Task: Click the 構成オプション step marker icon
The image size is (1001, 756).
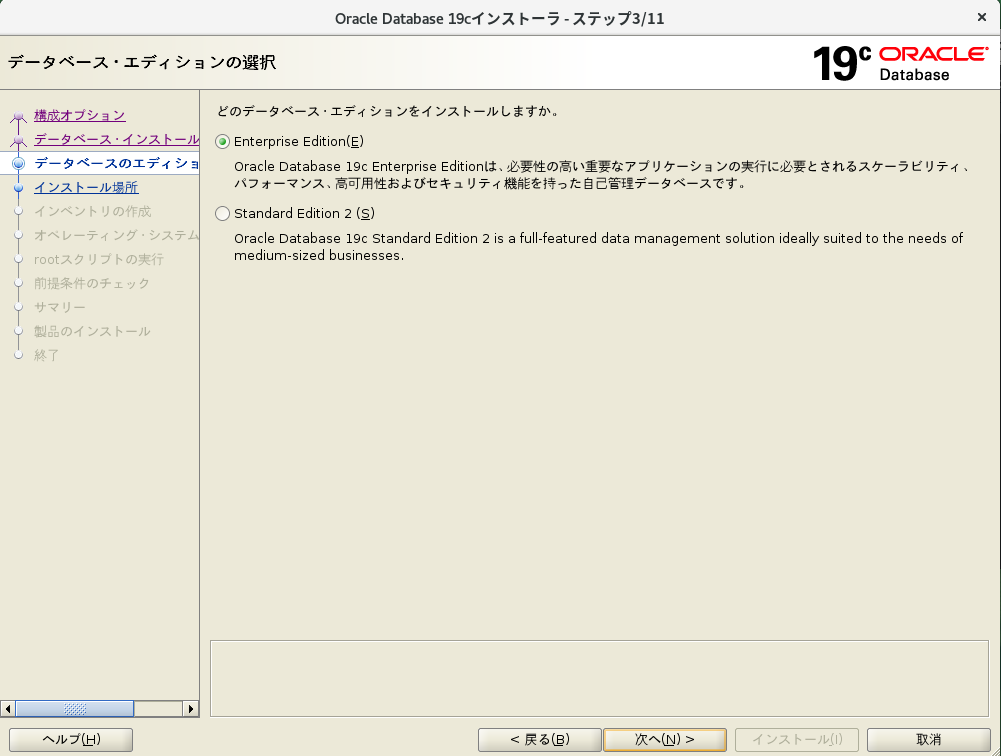Action: (x=18, y=118)
